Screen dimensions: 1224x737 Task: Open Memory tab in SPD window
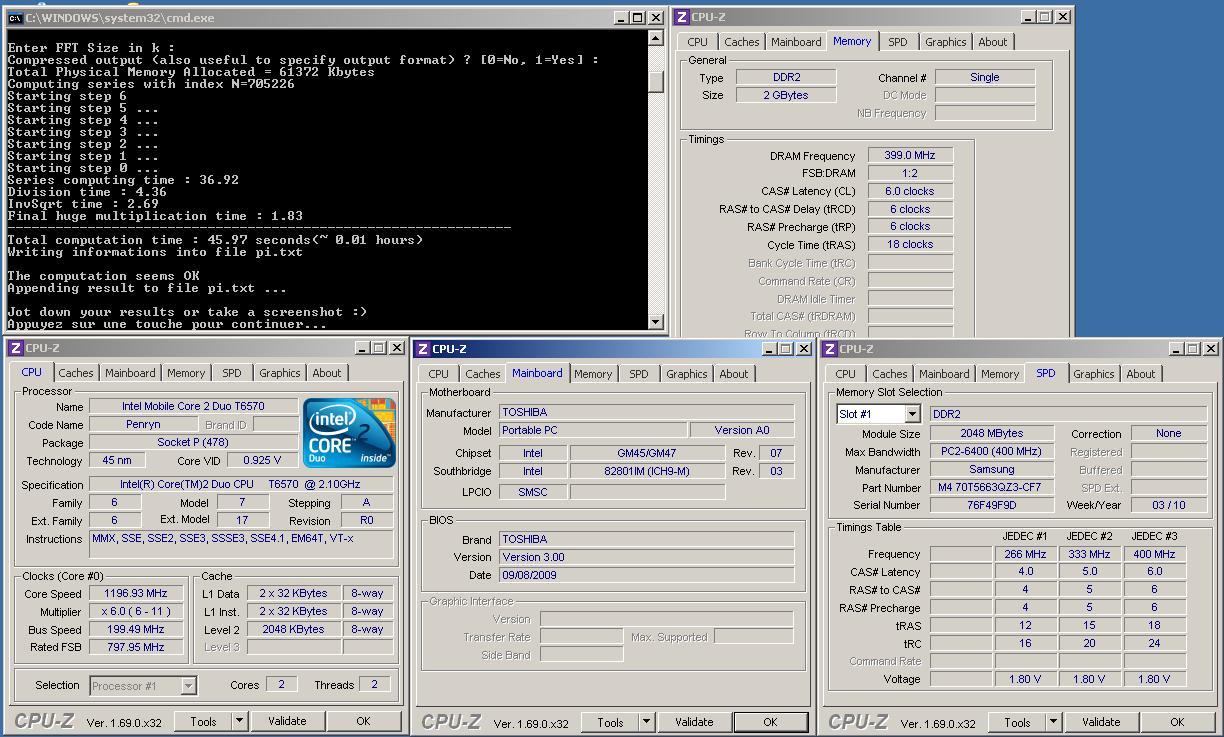(x=1000, y=374)
